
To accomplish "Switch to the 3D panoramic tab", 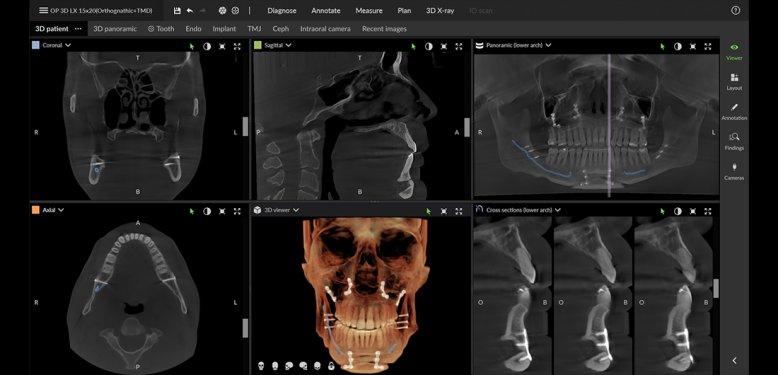I will (115, 29).
